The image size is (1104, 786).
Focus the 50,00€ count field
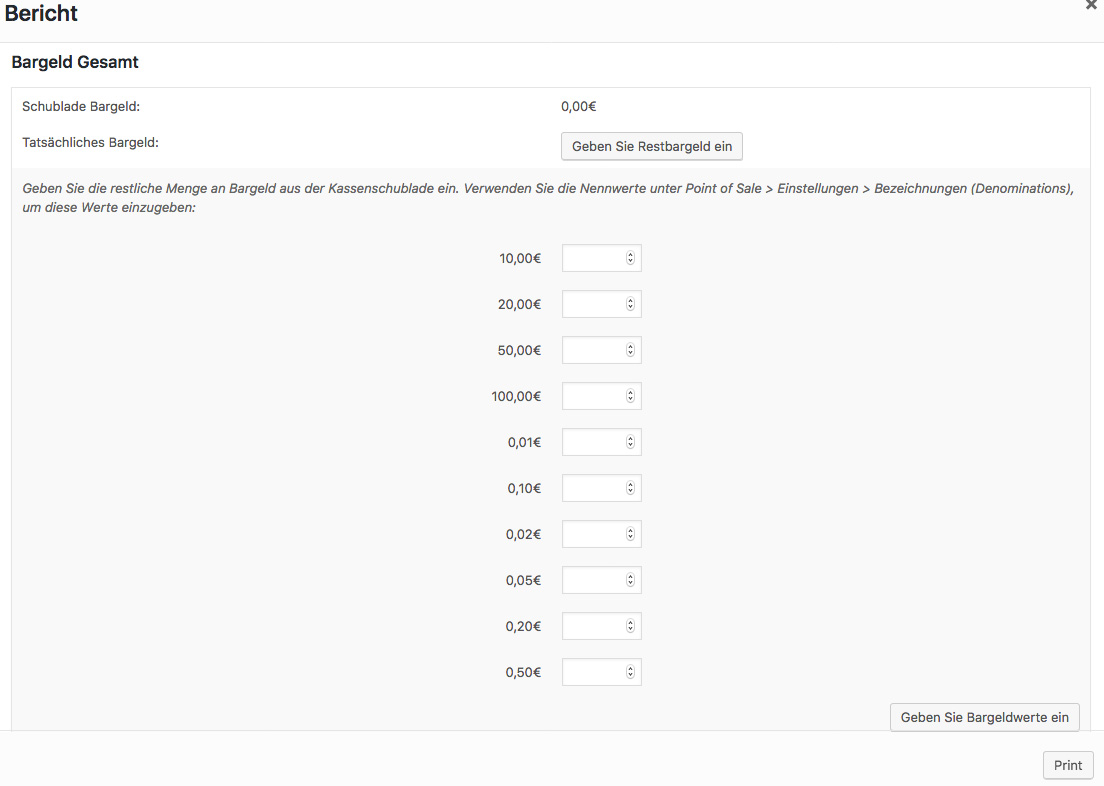593,350
